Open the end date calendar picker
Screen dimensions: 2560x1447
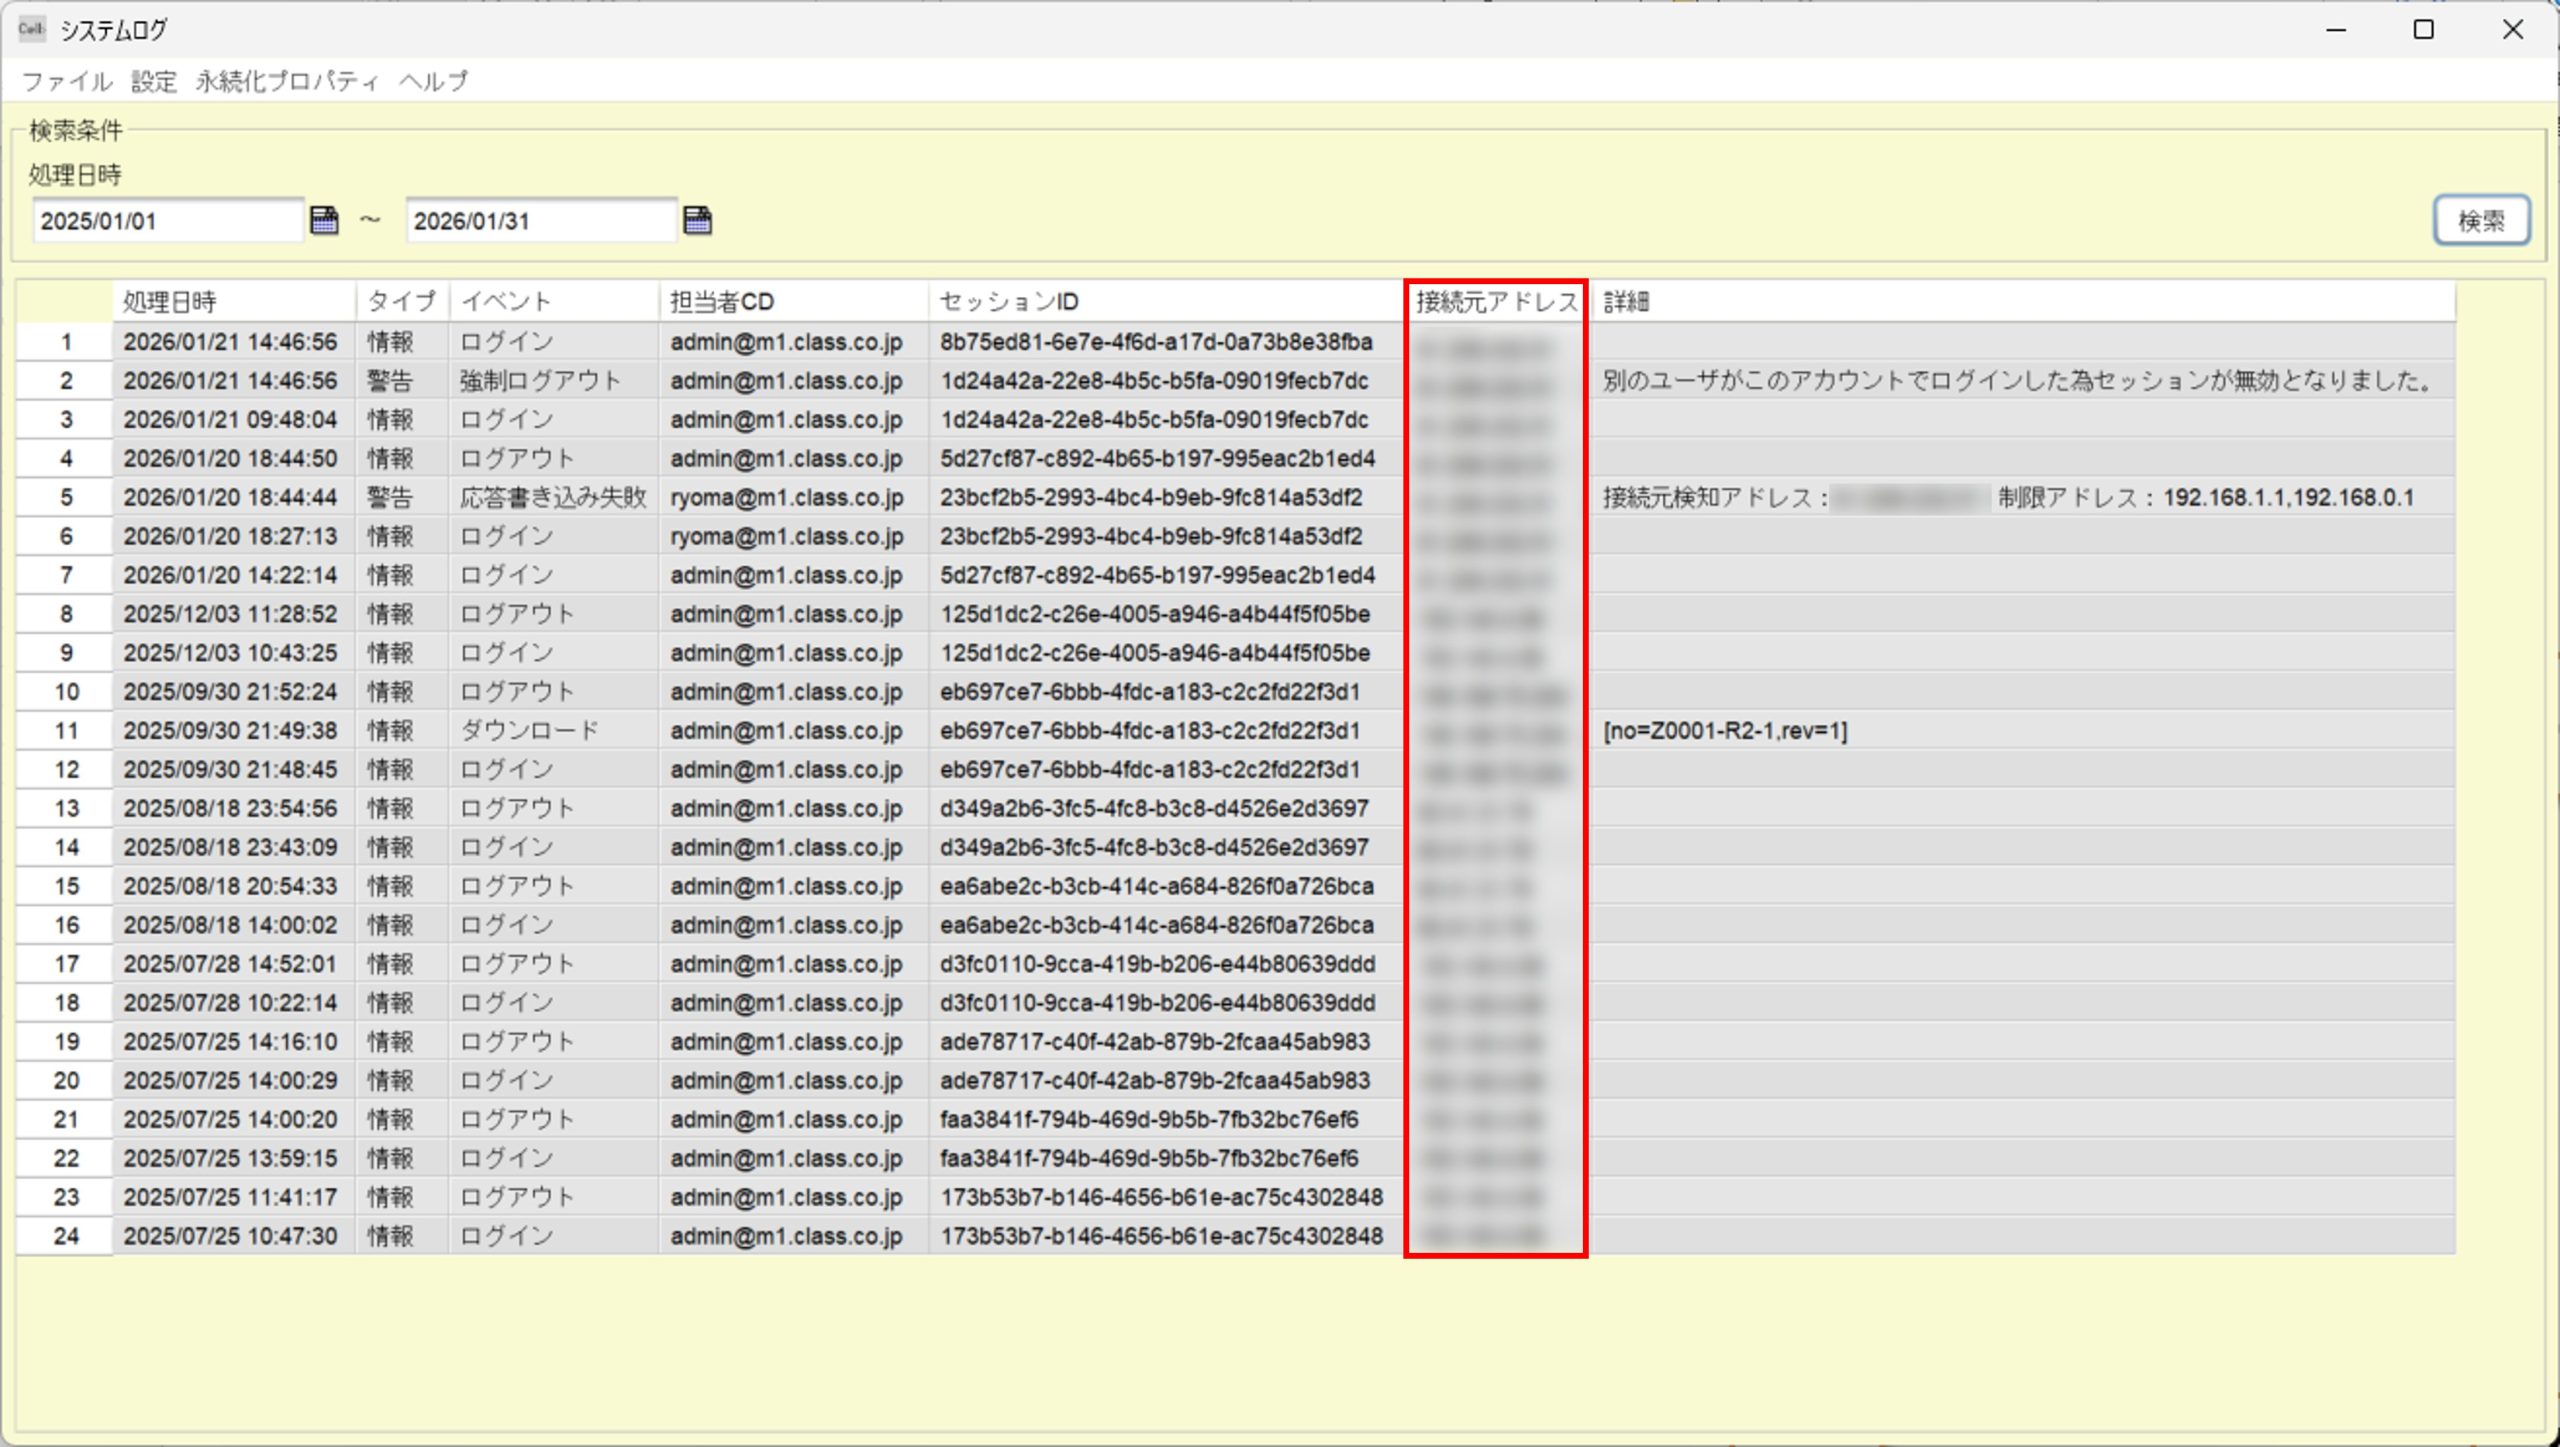click(697, 220)
